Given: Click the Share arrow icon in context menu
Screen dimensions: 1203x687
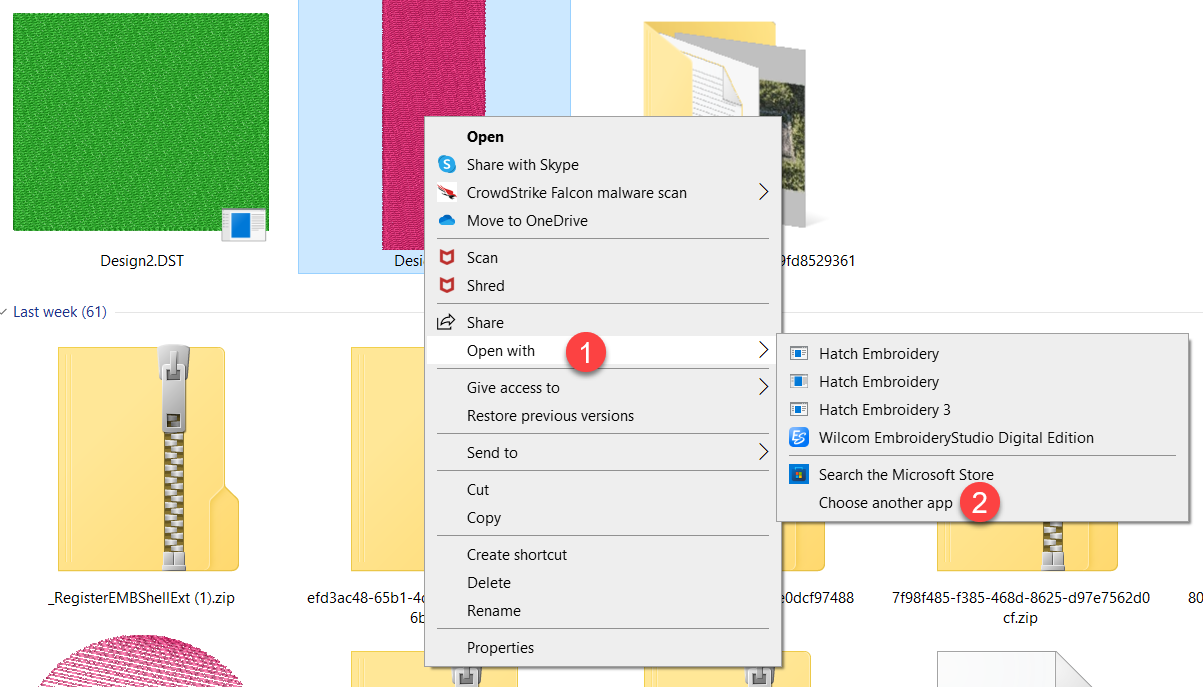Looking at the screenshot, I should click(x=447, y=323).
